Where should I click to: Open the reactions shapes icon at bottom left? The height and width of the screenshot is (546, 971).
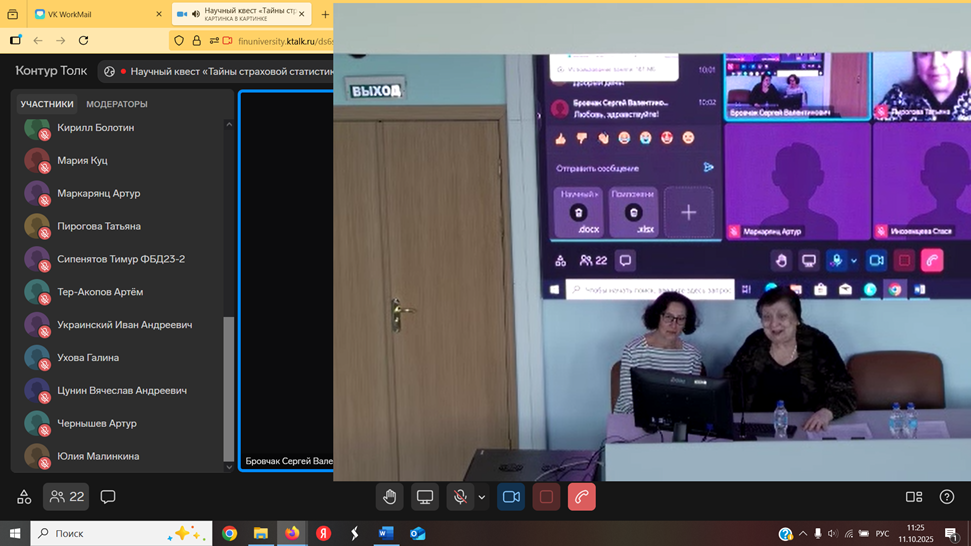tap(24, 497)
